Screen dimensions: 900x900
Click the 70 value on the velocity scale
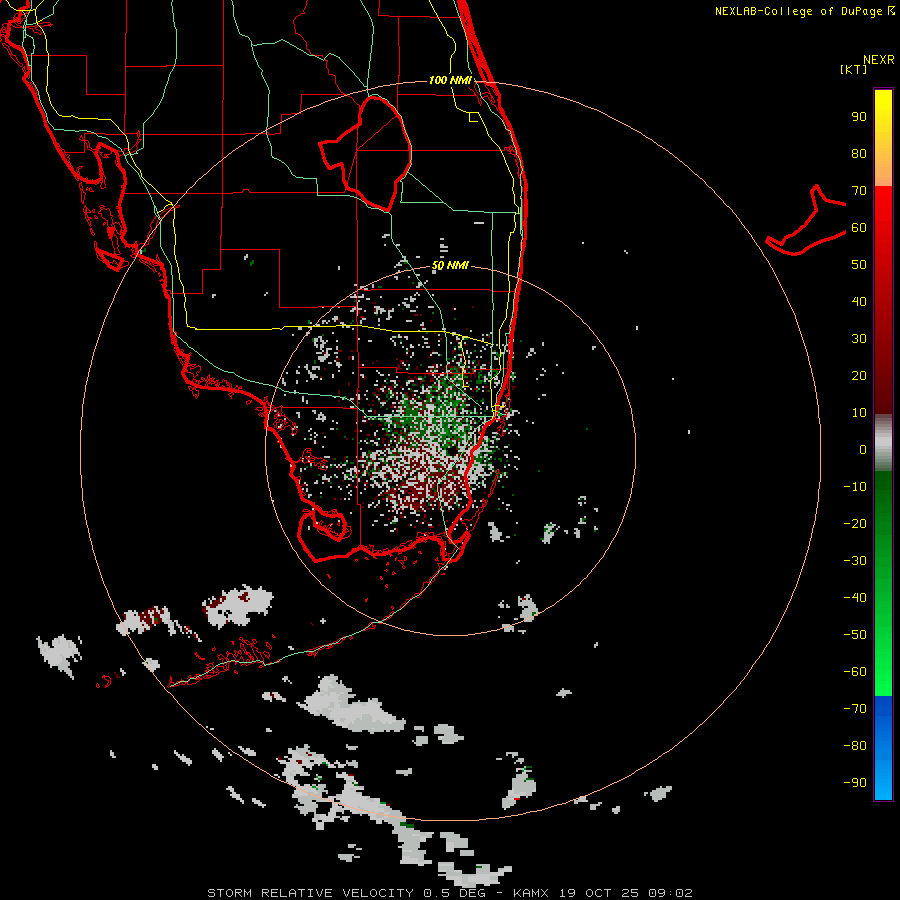(859, 191)
